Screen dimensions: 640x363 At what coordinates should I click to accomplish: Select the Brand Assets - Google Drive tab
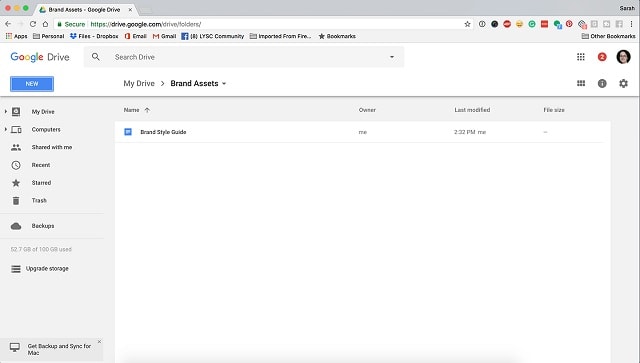(x=84, y=9)
